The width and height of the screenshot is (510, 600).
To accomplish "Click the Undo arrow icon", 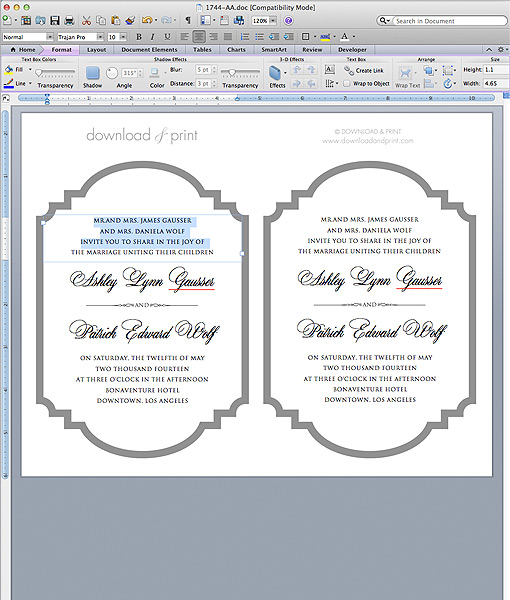I will point(147,20).
